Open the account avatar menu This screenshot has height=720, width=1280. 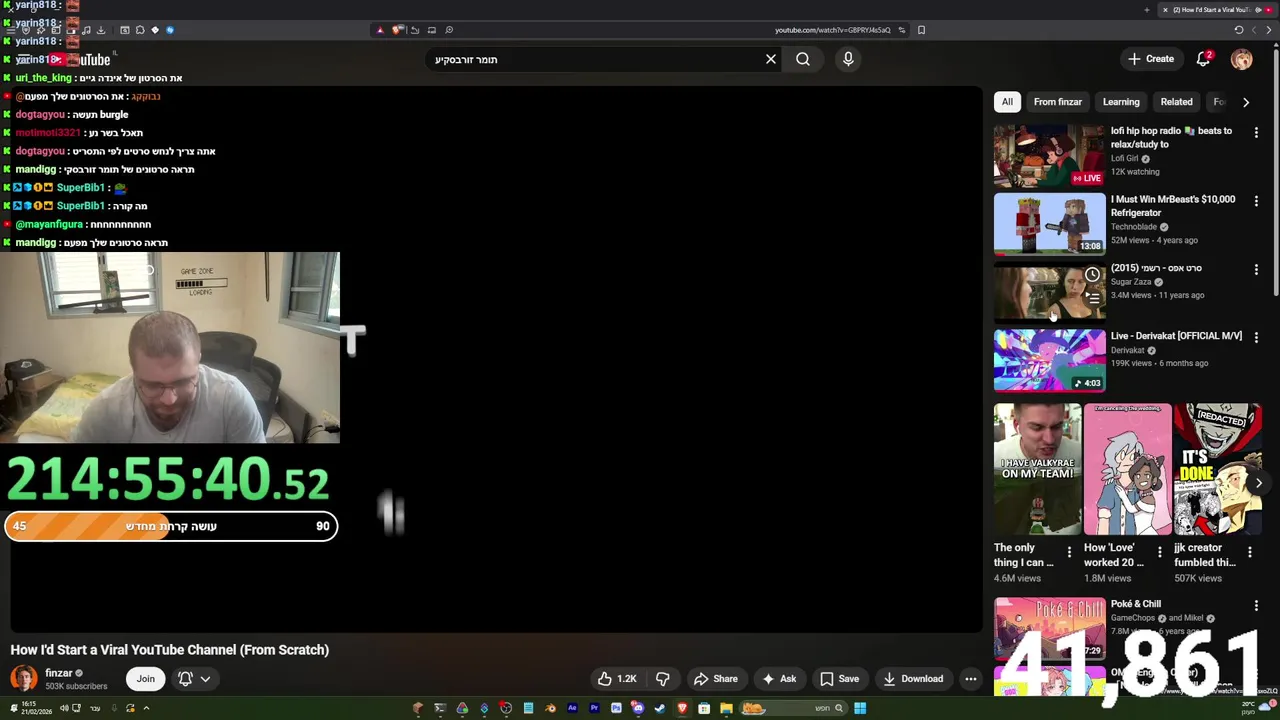tap(1241, 59)
